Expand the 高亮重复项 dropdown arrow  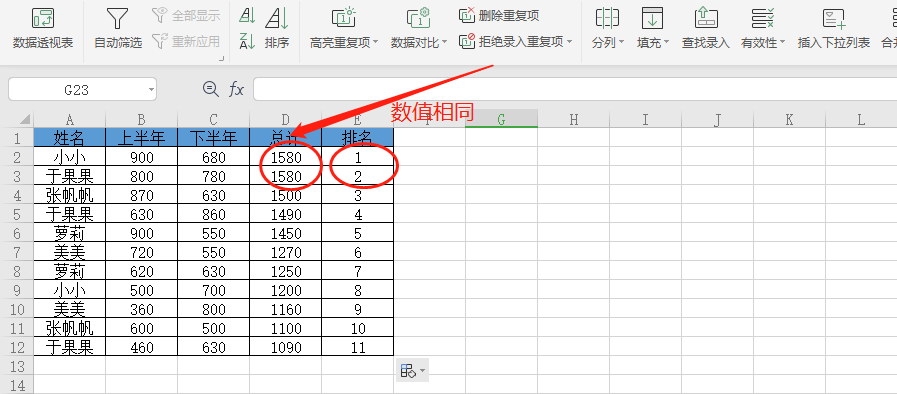click(x=375, y=42)
